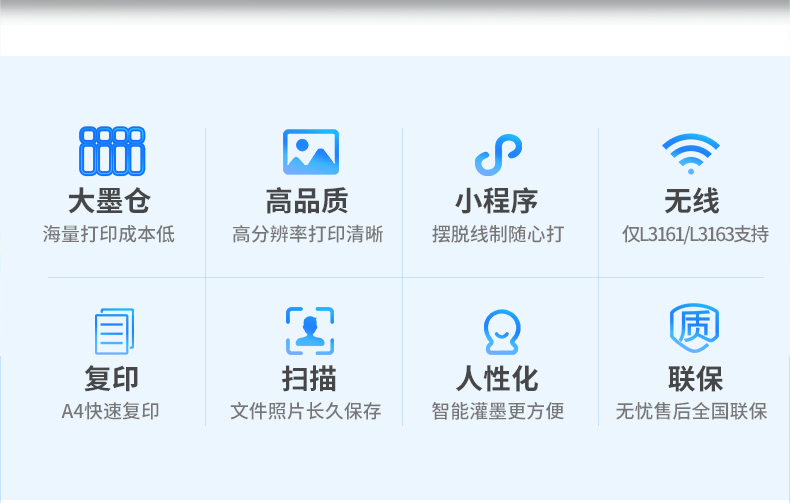The height and width of the screenshot is (503, 790).
Task: Click the text 高分辨率打印清晰
Action: (x=308, y=234)
